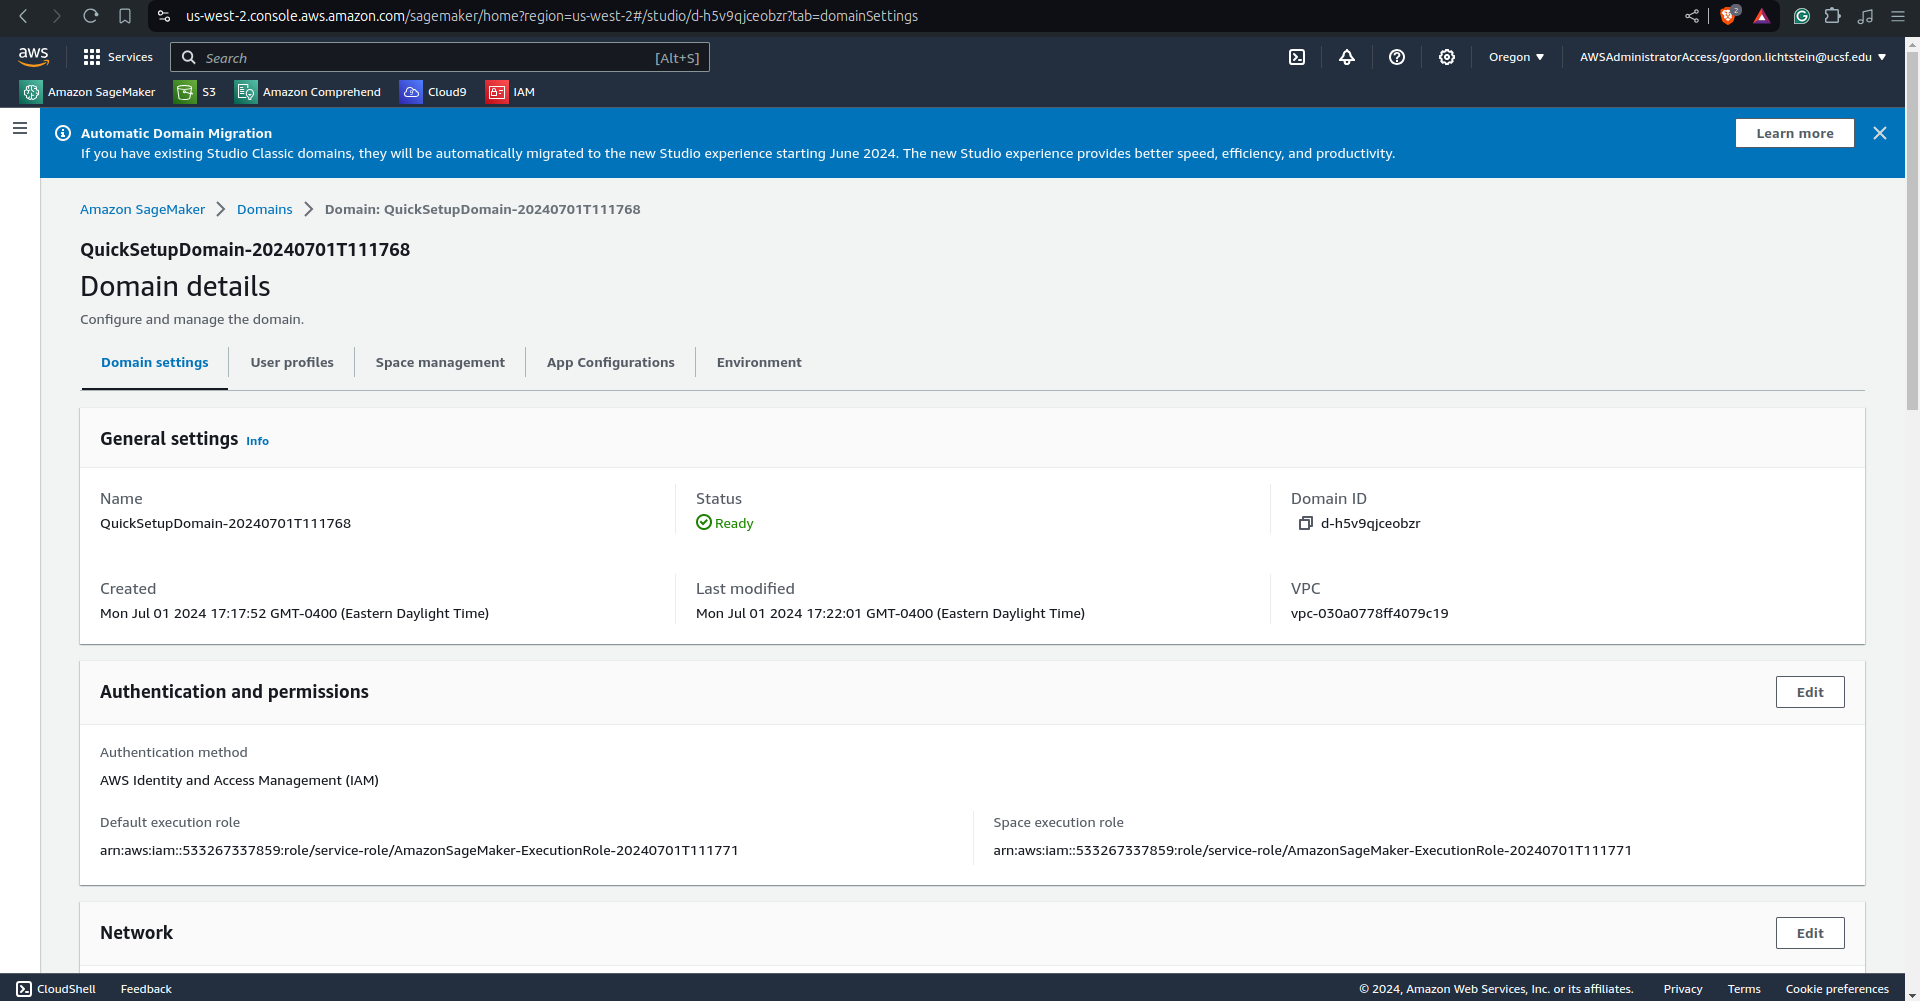
Task: Click the info icon in migration banner
Action: 63,133
